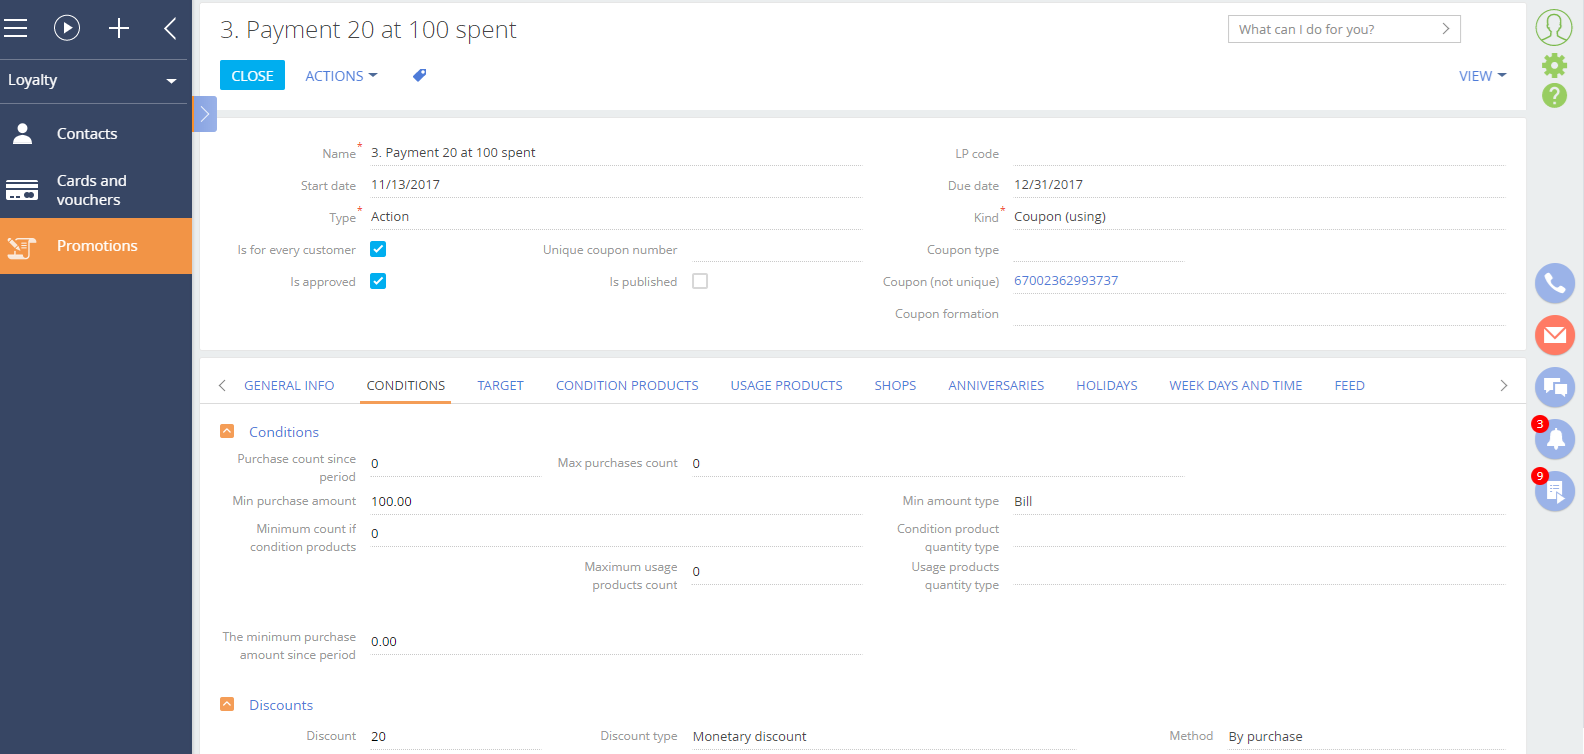Open user profile avatar icon
Image resolution: width=1584 pixels, height=754 pixels.
coord(1554,27)
